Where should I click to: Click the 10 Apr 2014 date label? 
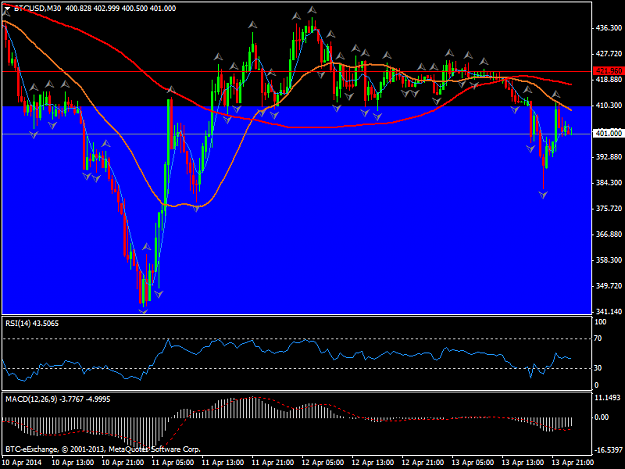(x=22, y=462)
